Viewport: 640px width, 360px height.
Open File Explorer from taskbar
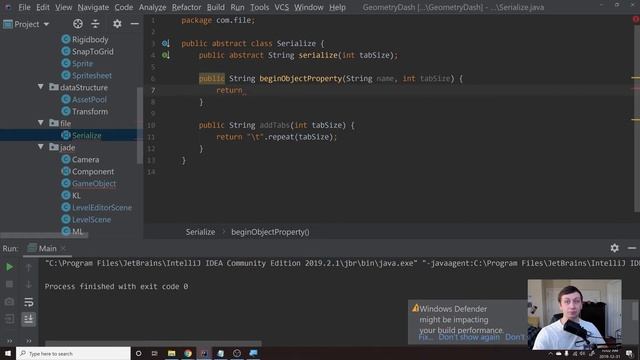pos(171,353)
